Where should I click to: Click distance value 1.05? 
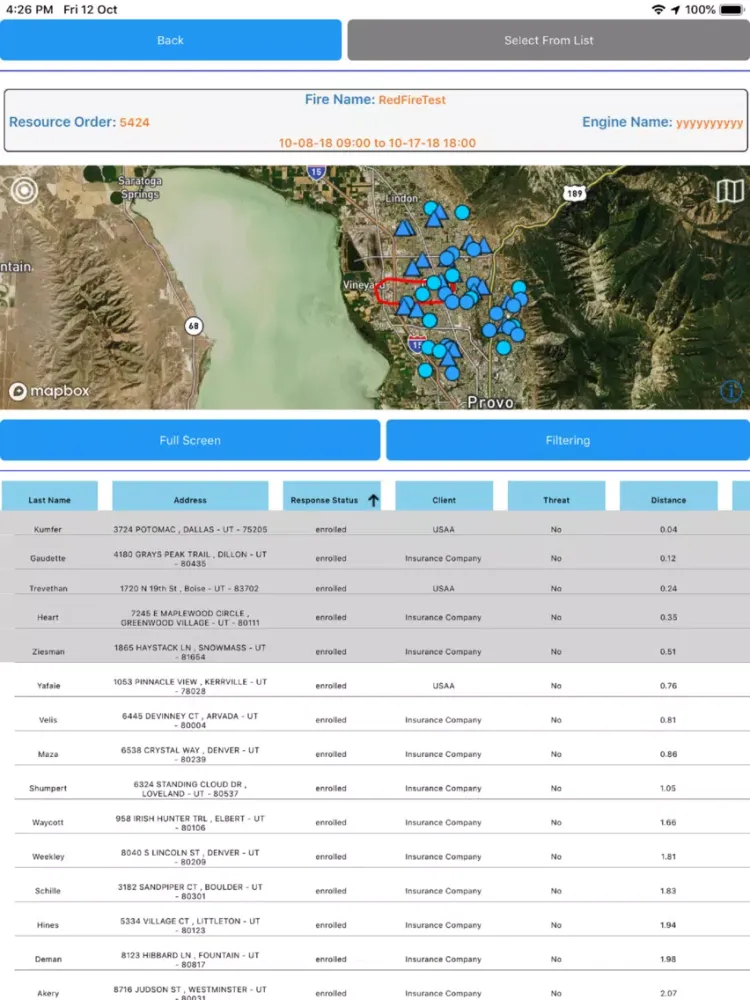click(x=668, y=788)
